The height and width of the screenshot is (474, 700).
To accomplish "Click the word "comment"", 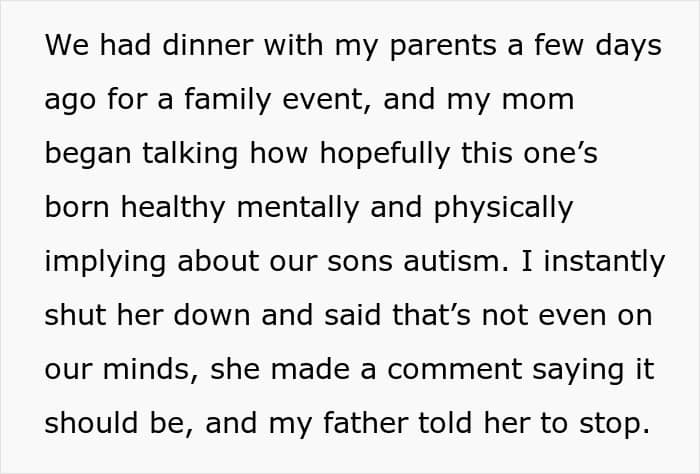I will click(454, 370).
